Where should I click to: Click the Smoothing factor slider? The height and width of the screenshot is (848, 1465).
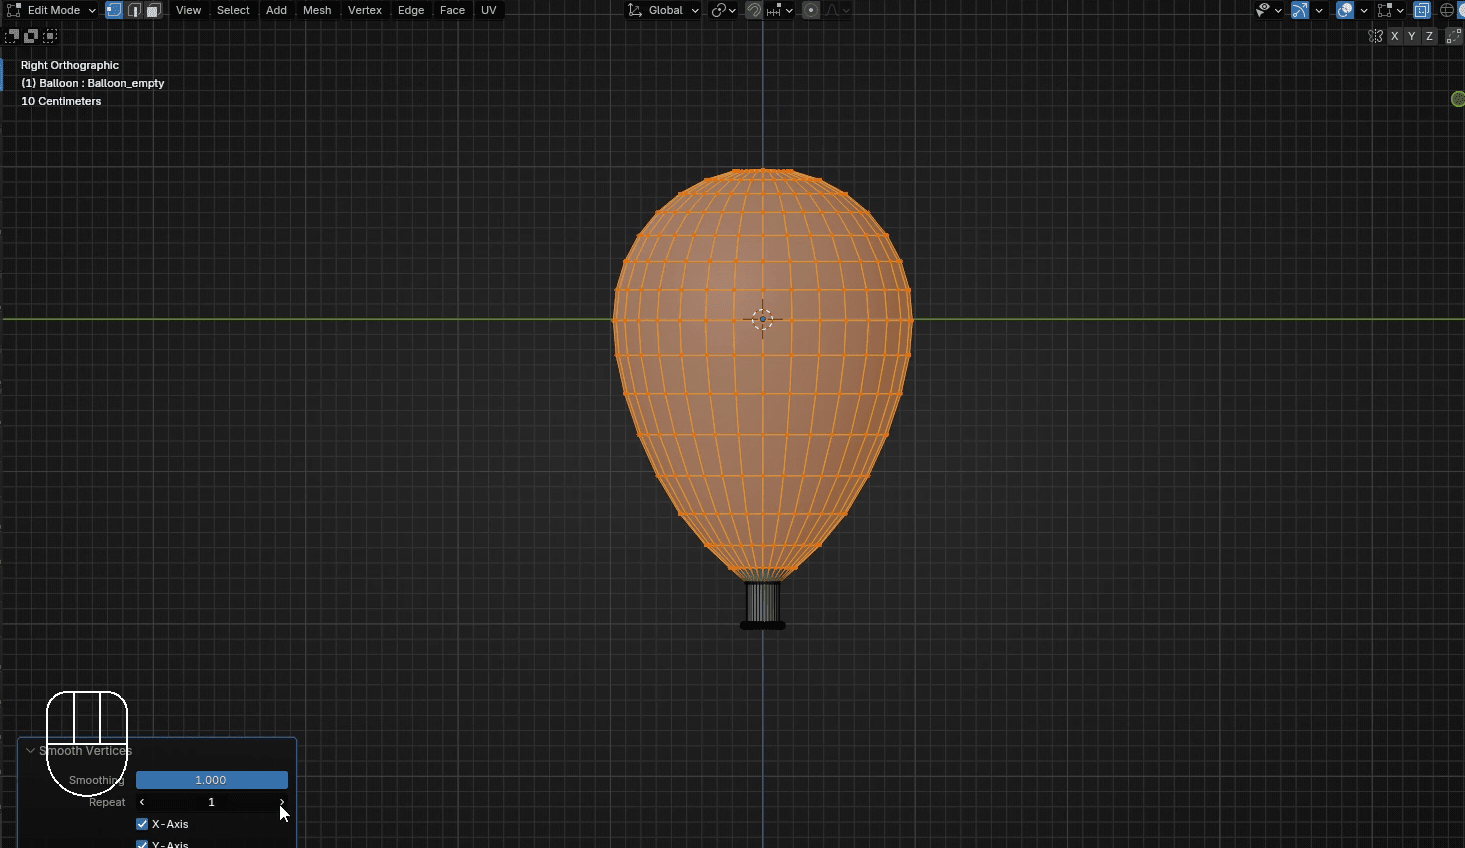point(211,780)
